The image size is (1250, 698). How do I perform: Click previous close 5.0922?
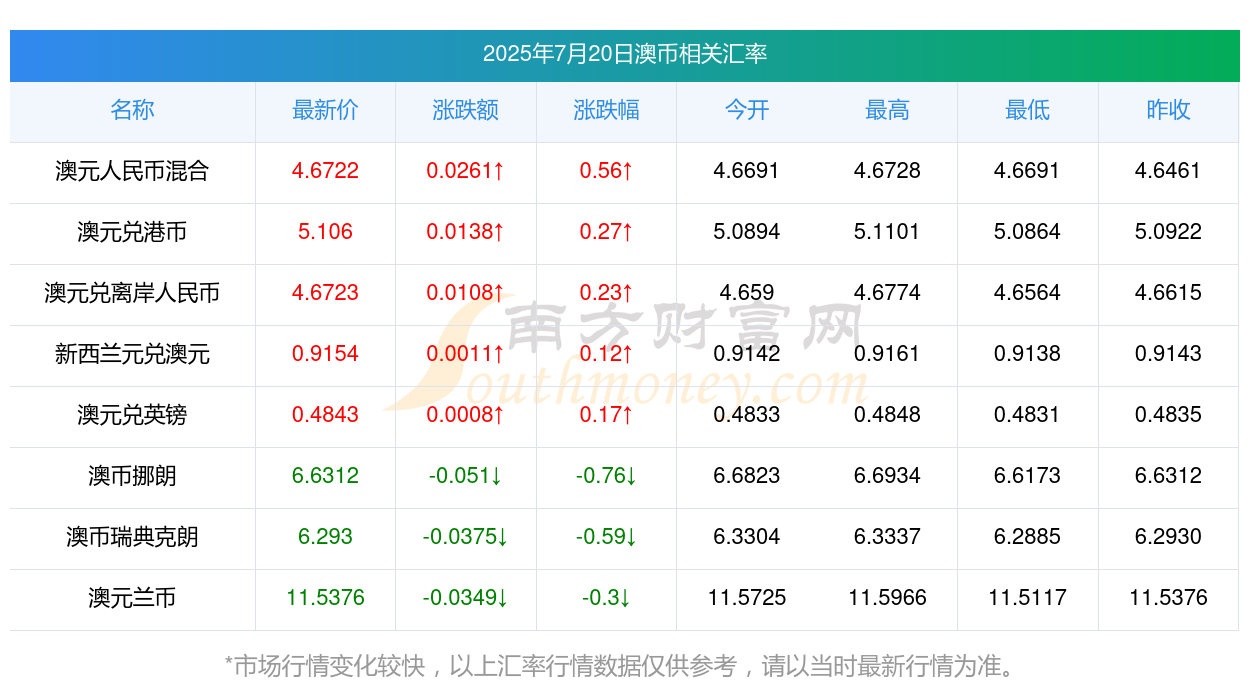1168,232
